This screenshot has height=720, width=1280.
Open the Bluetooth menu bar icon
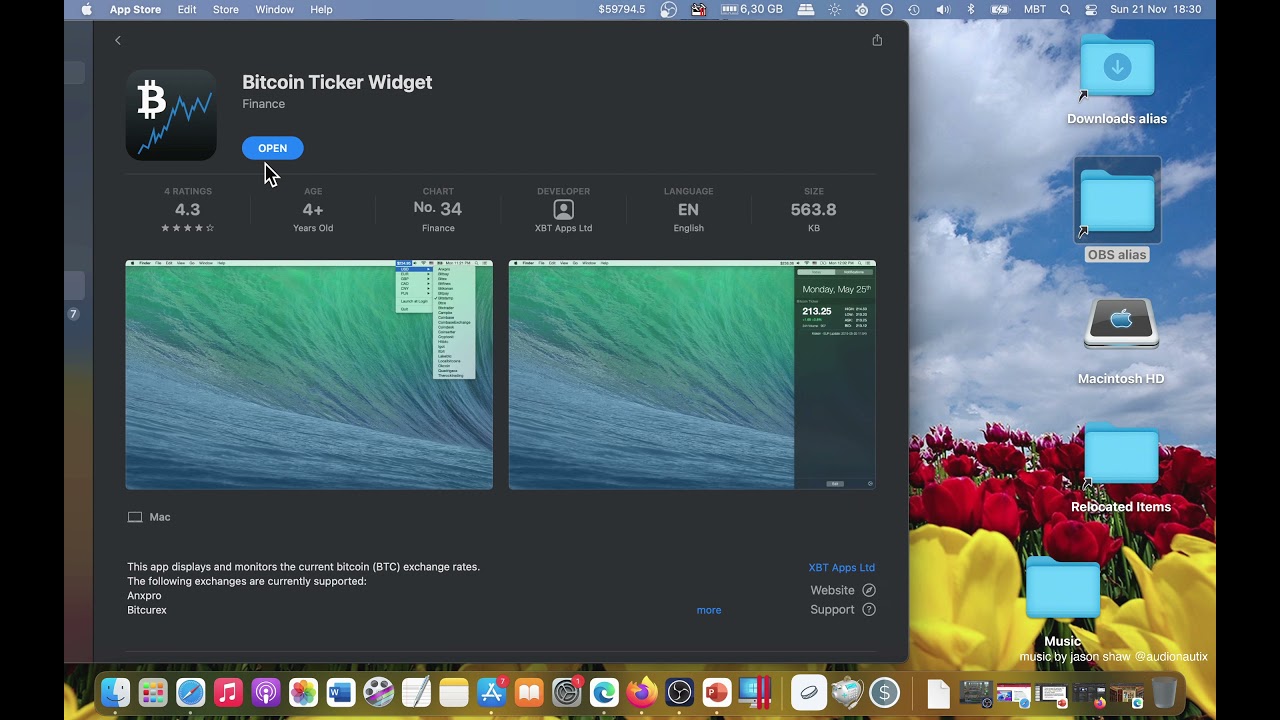tap(971, 9)
